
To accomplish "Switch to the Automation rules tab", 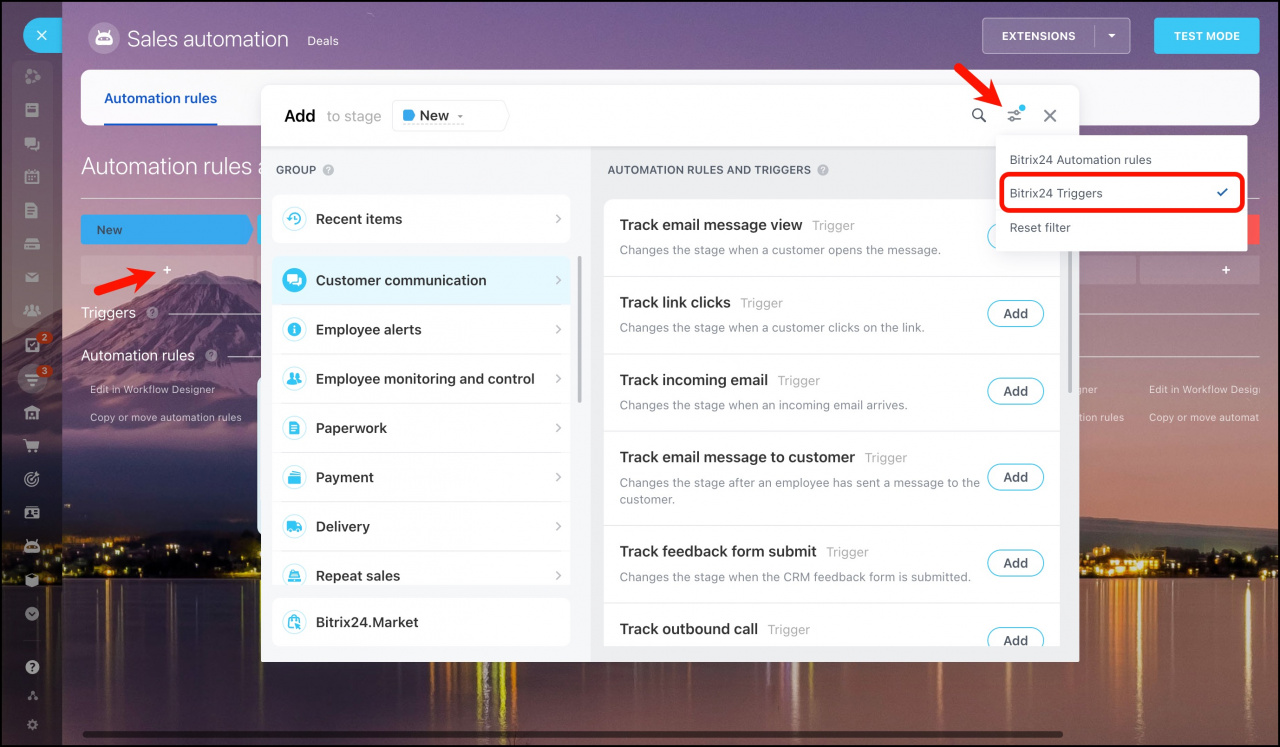I will [x=160, y=99].
